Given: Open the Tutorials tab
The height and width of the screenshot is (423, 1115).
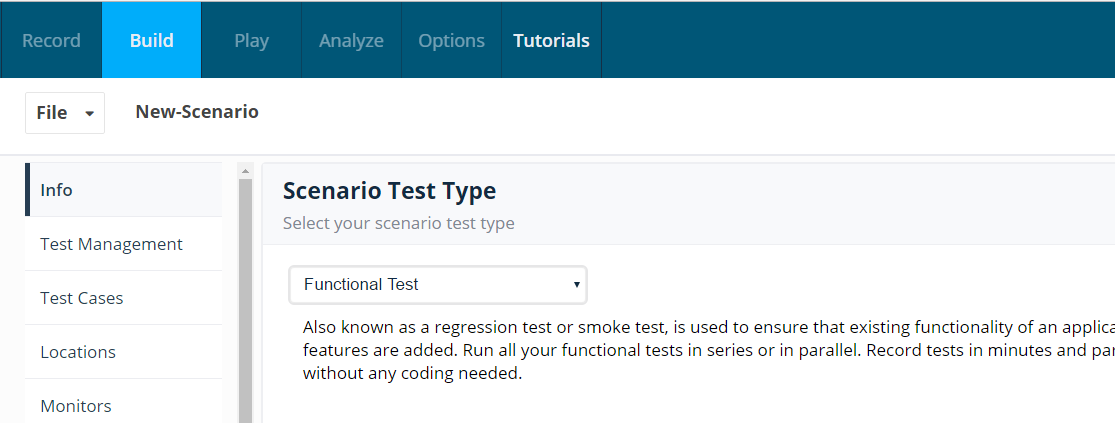Looking at the screenshot, I should point(552,41).
